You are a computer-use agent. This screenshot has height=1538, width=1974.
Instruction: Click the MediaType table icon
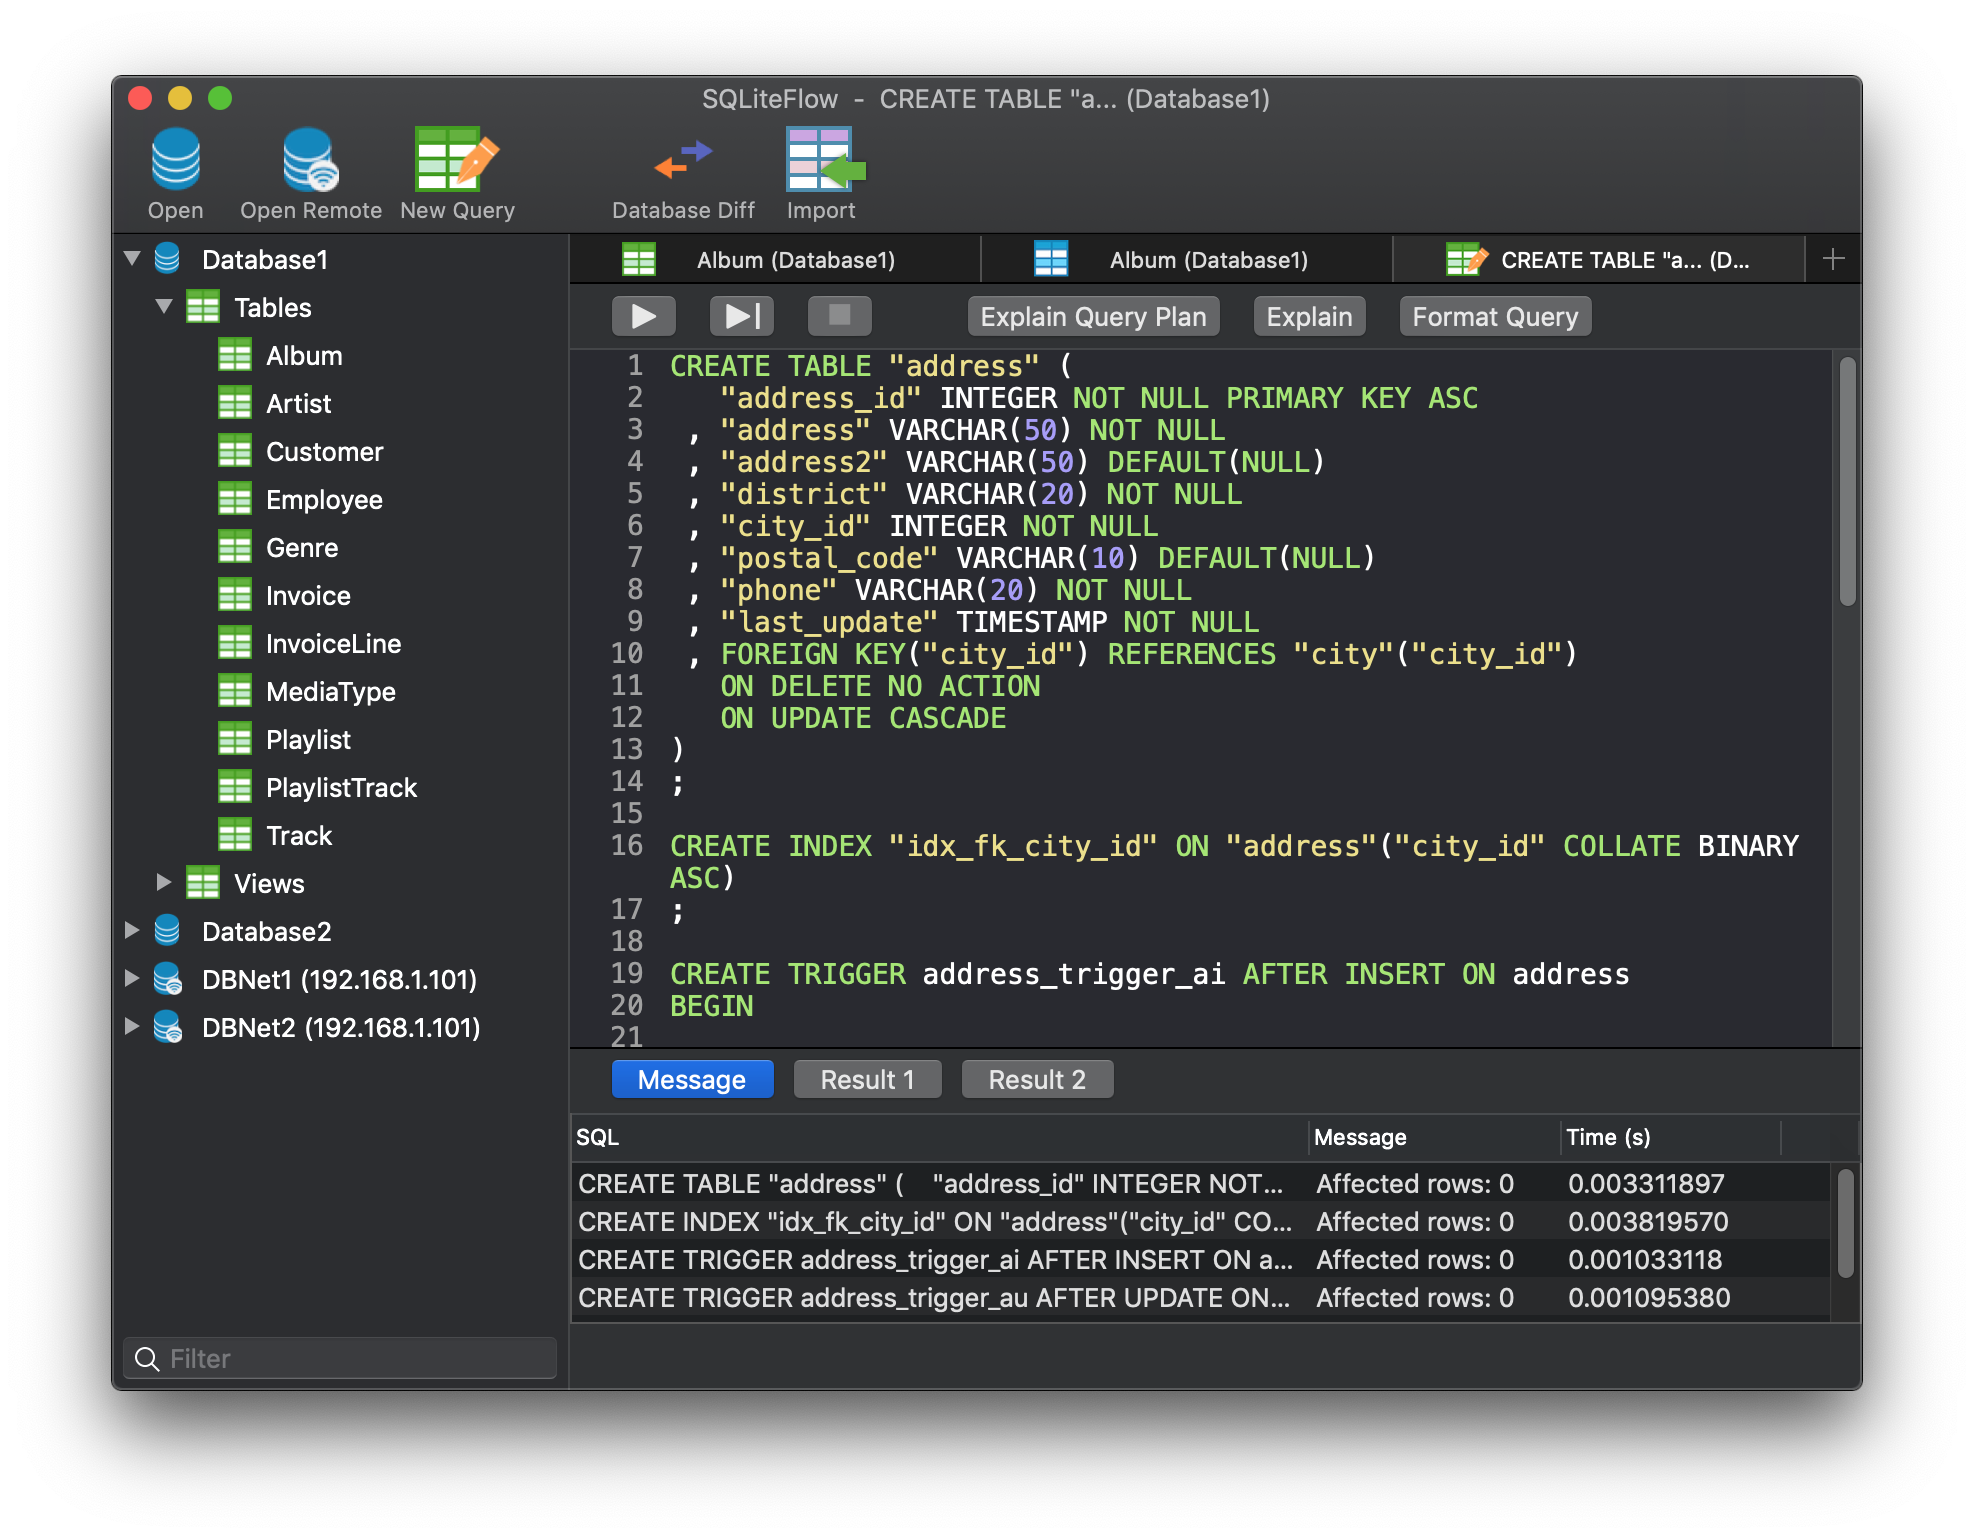coord(235,692)
